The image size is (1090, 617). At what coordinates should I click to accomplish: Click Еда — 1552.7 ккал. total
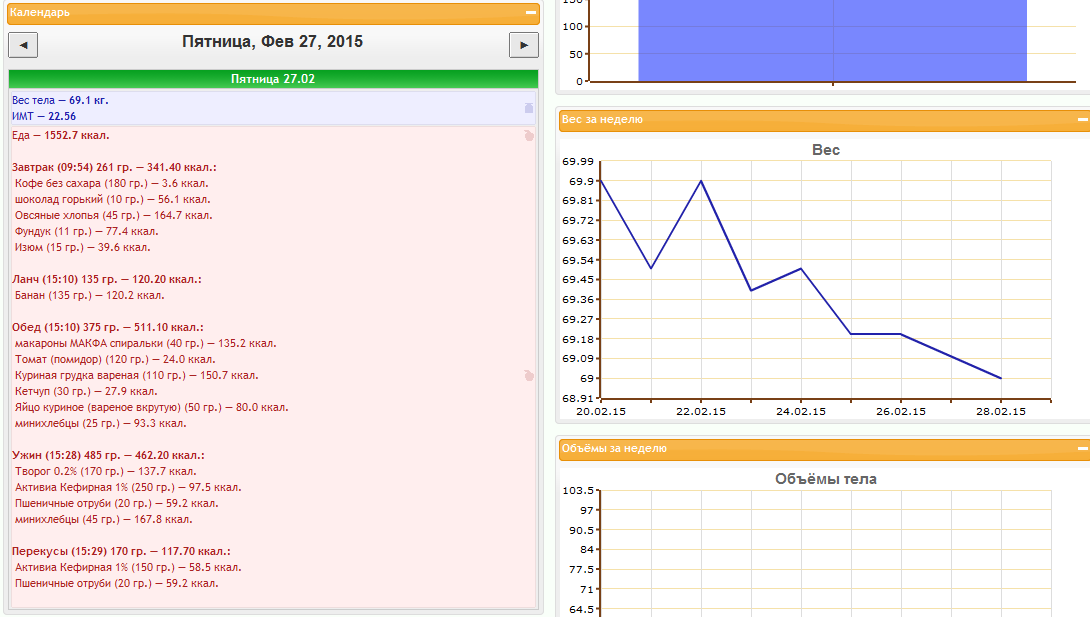60,135
